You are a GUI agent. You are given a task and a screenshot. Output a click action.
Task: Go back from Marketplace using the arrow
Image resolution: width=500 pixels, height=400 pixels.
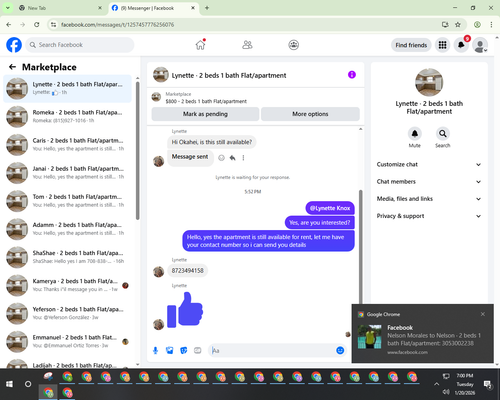point(12,67)
